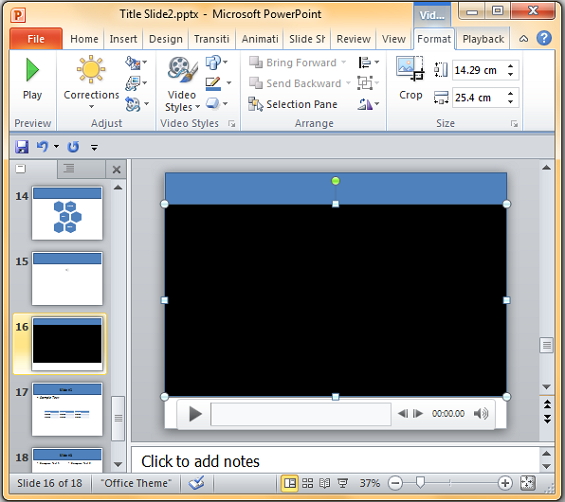Open the Poster Frame dropdown
Image resolution: width=565 pixels, height=502 pixels.
coord(136,83)
